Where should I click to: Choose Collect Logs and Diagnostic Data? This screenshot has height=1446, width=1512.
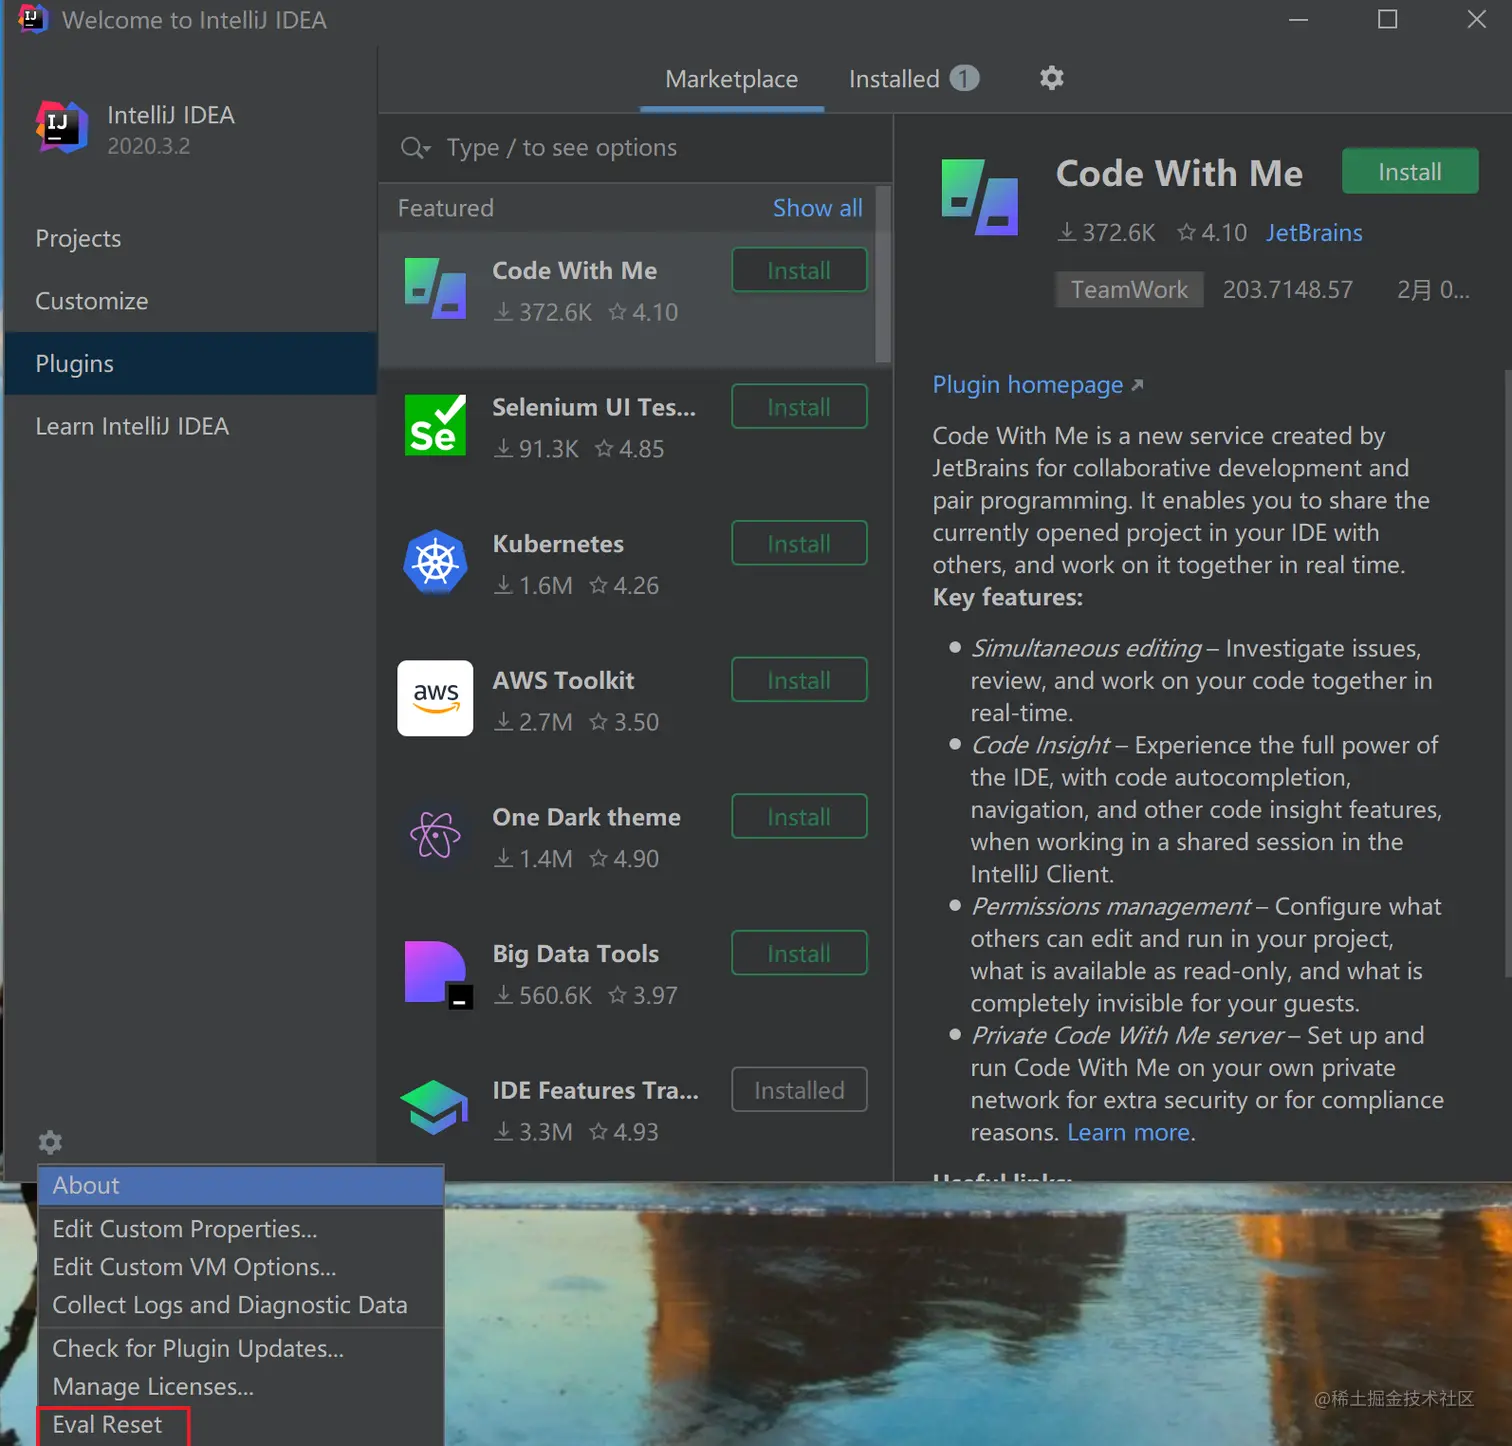click(x=240, y=1305)
